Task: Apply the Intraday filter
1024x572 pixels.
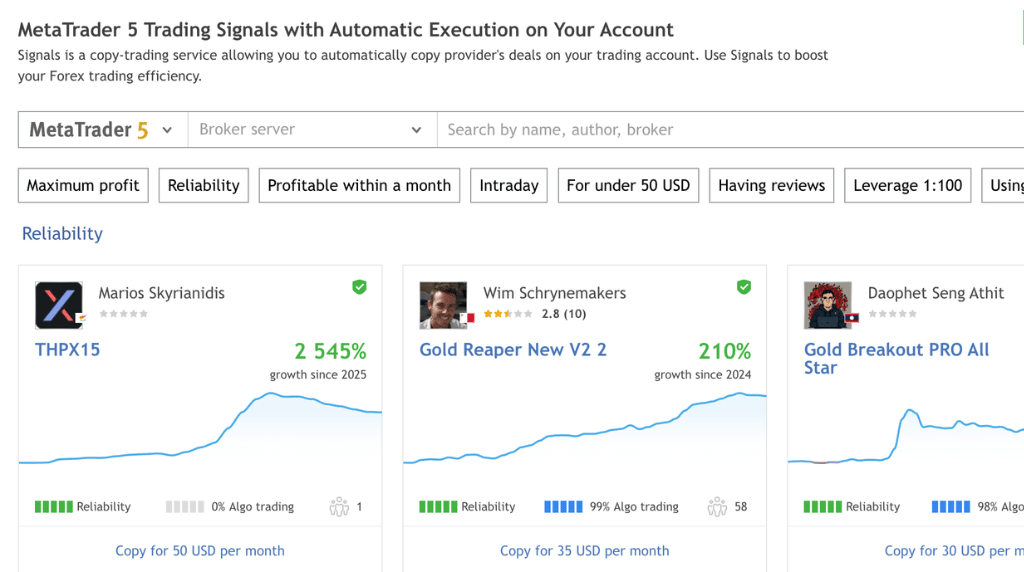Action: (509, 185)
